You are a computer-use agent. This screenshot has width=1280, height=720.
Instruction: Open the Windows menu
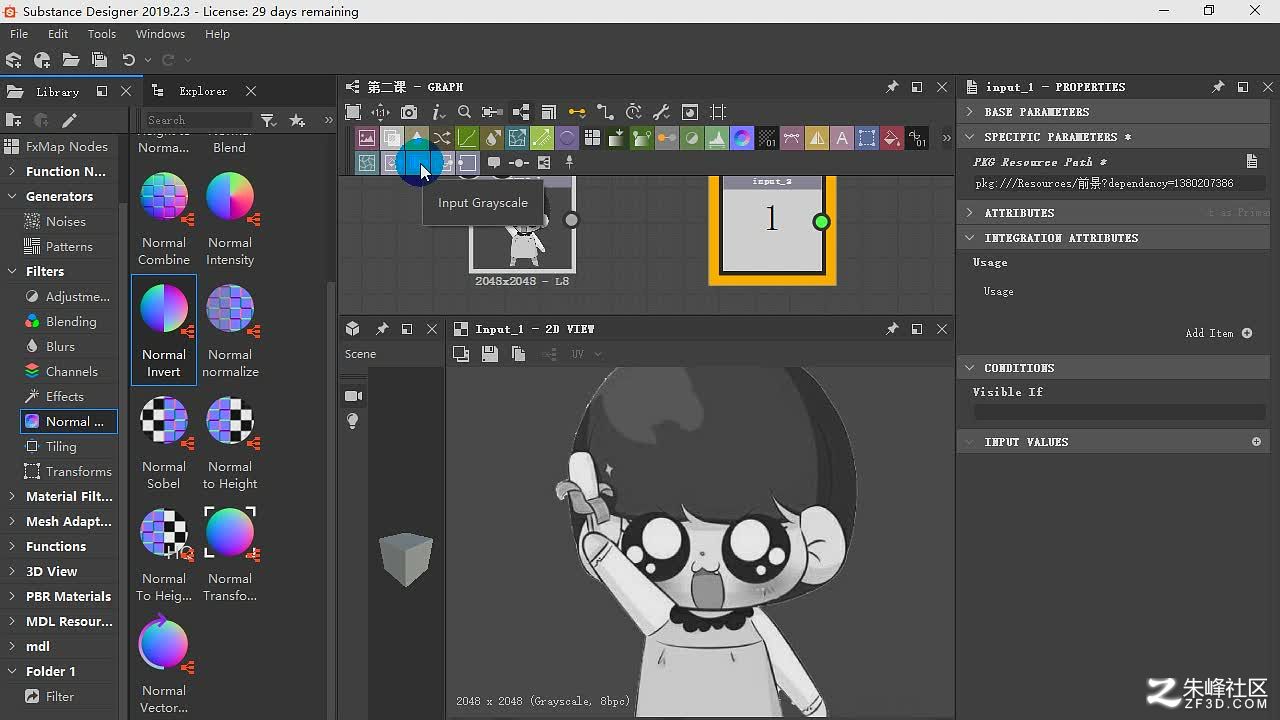pyautogui.click(x=160, y=34)
